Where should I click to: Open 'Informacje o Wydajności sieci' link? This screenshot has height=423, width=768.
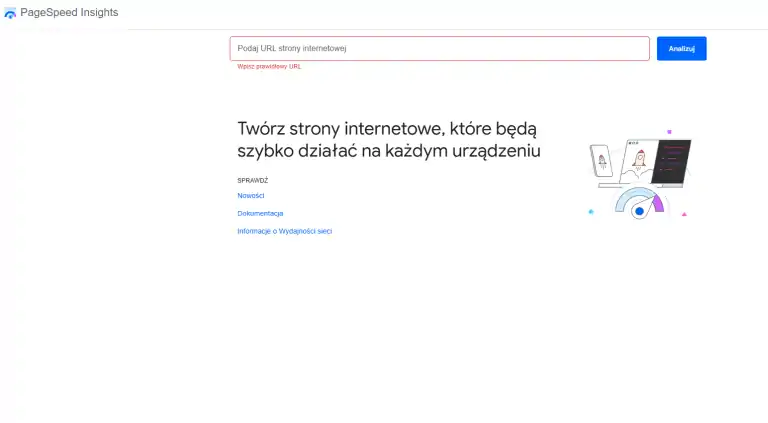[x=285, y=231]
